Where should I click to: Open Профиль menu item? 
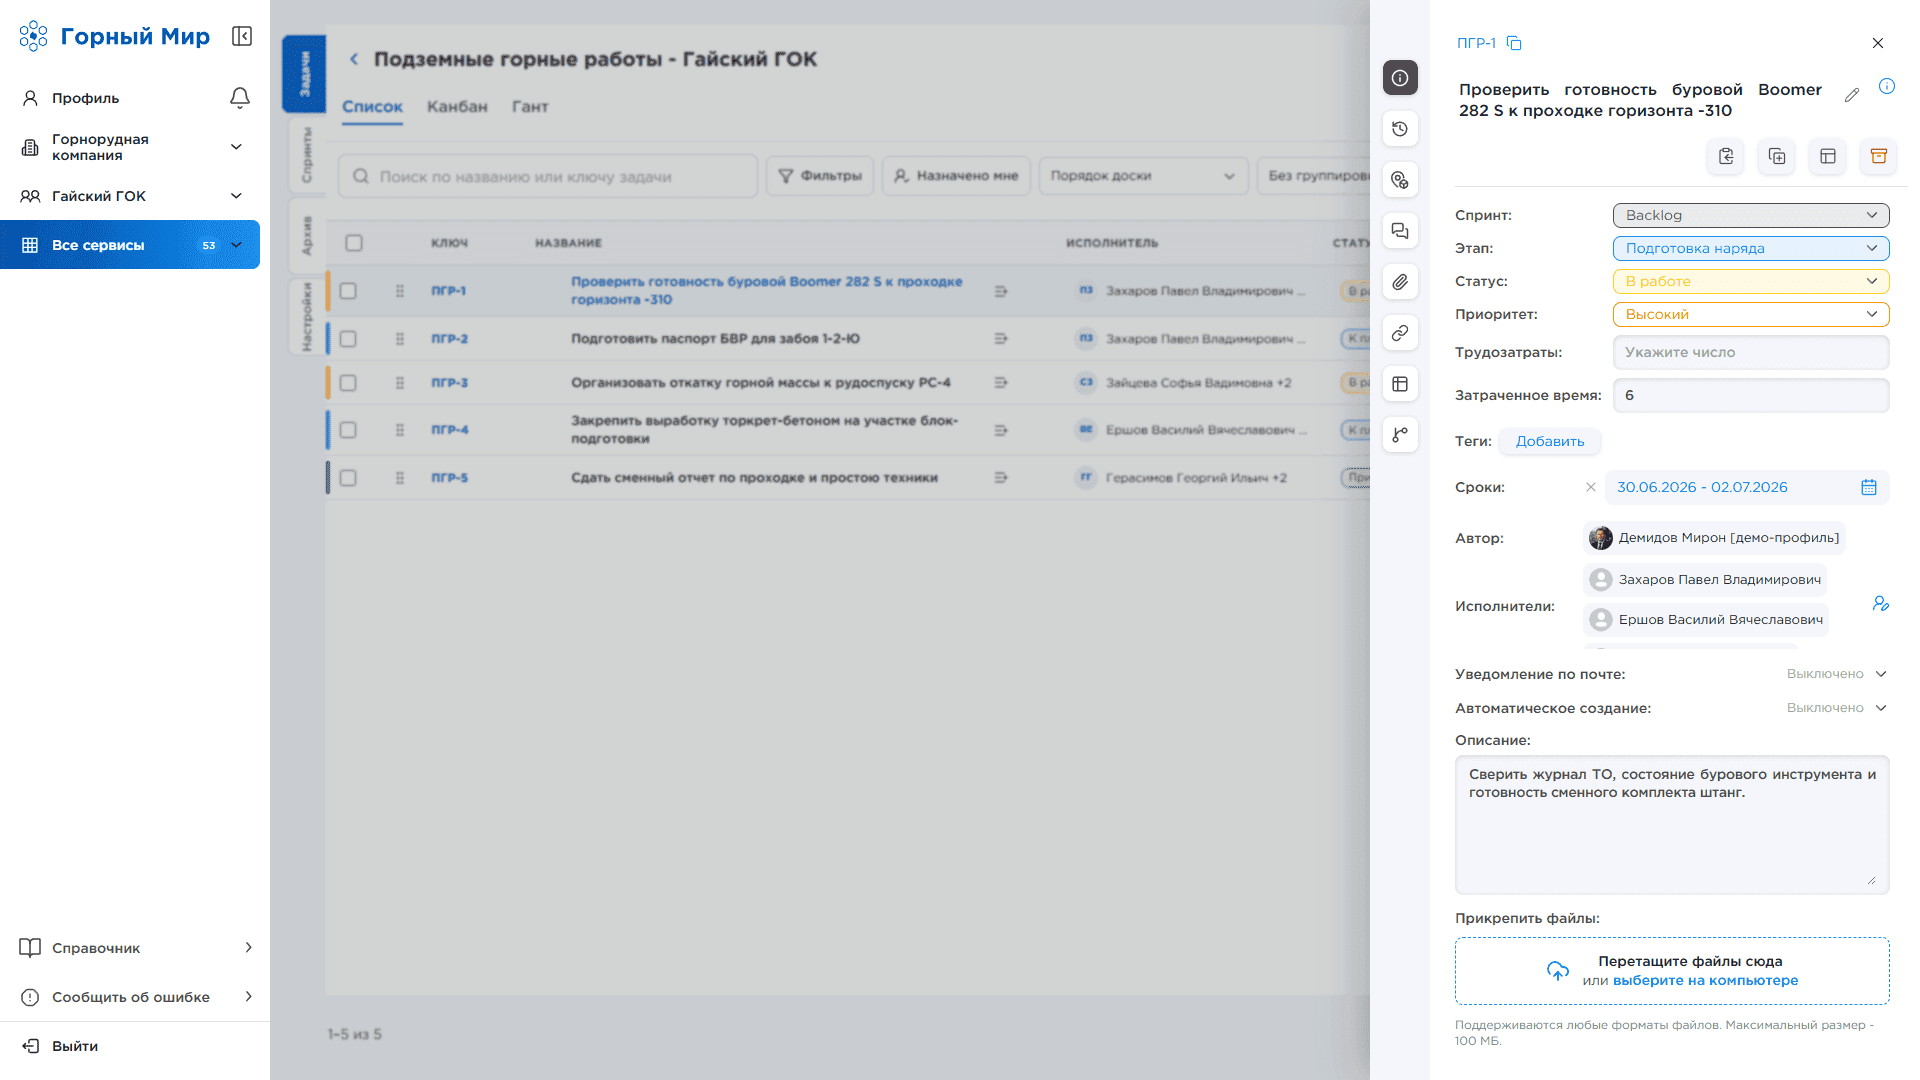(85, 98)
